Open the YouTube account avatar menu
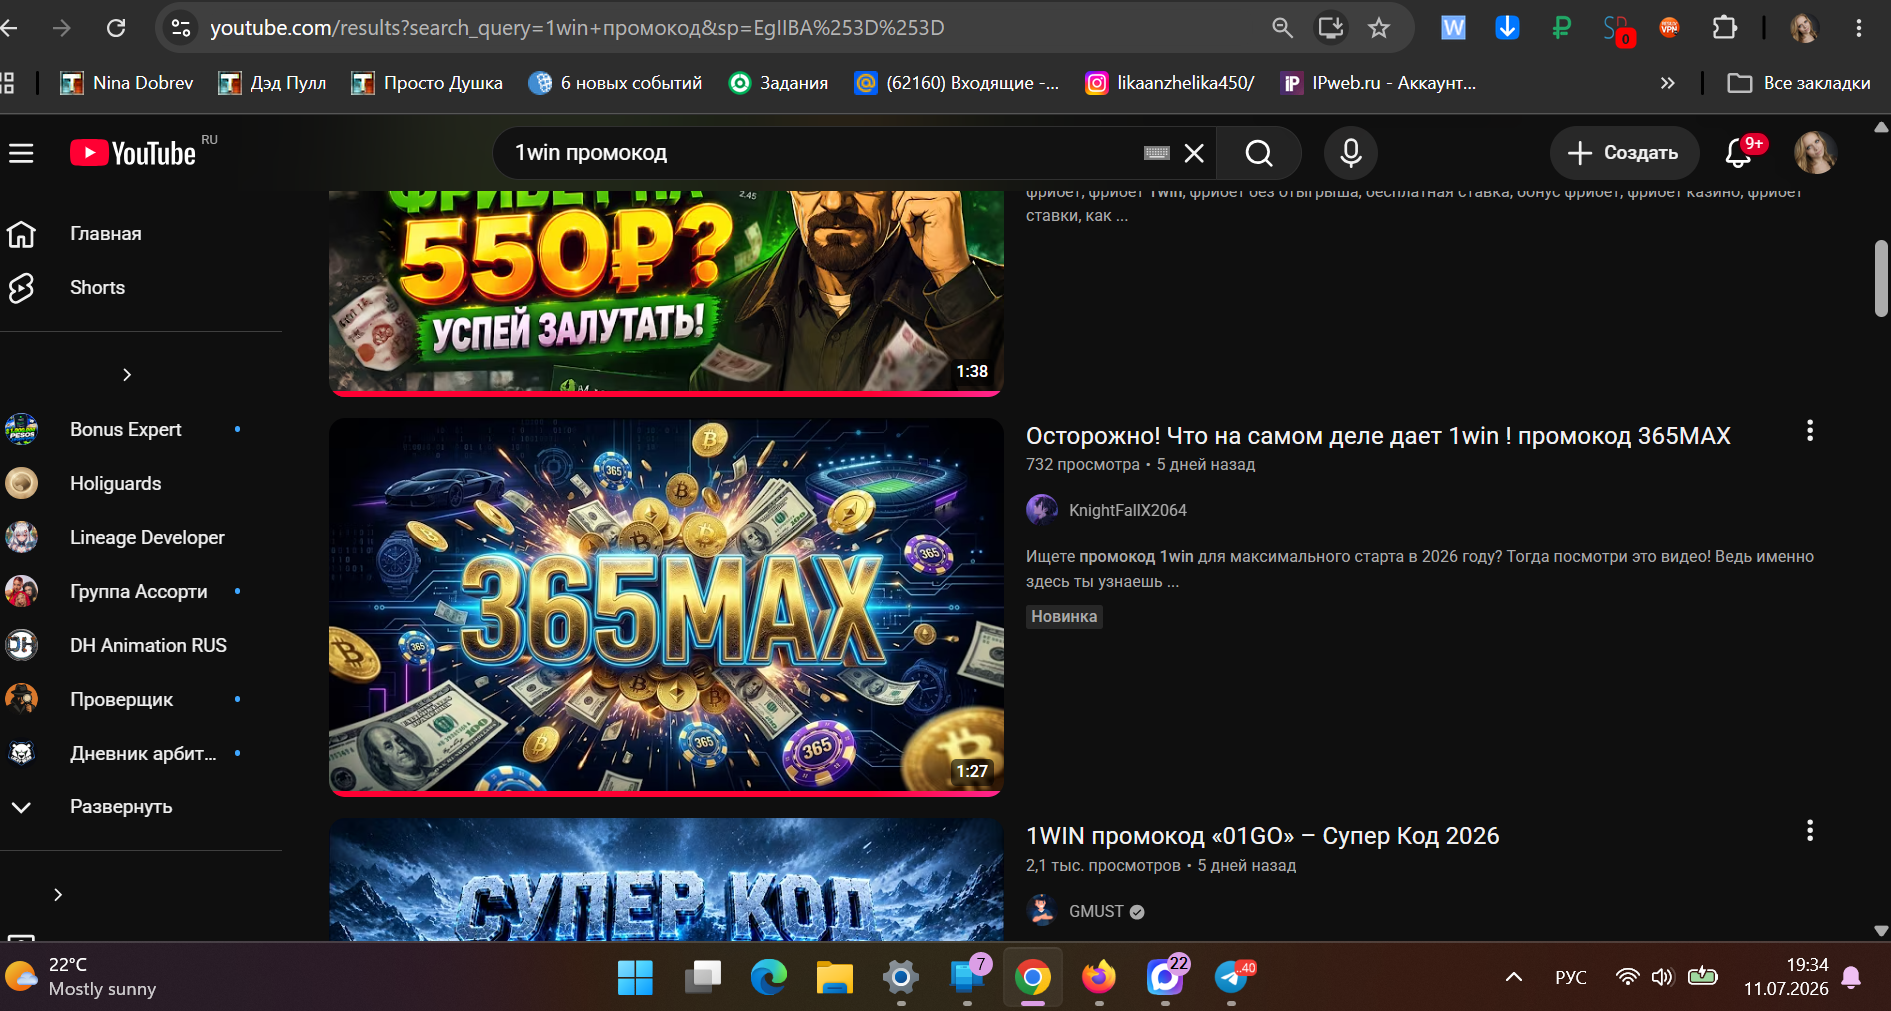 1815,153
